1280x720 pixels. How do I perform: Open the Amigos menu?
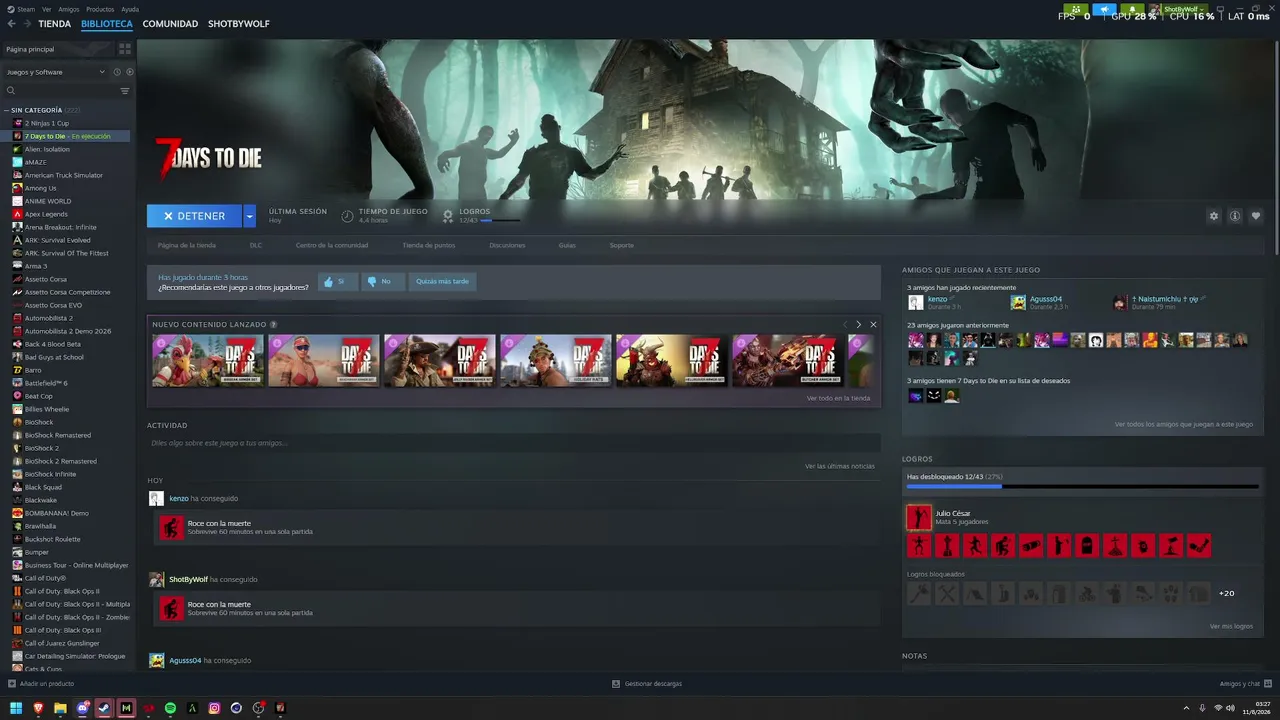pyautogui.click(x=69, y=9)
